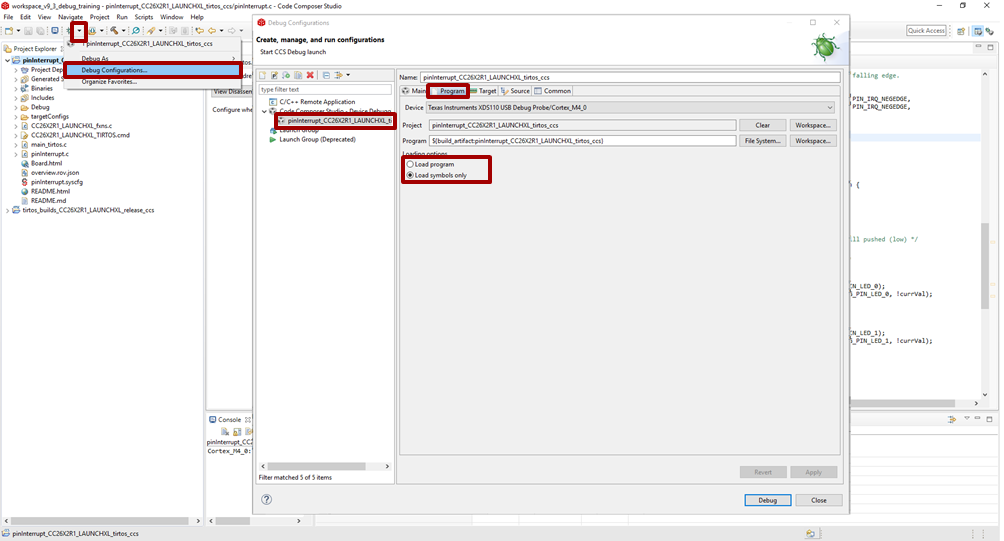Select the Load symbols only option
The image size is (1004, 541).
tap(410, 175)
